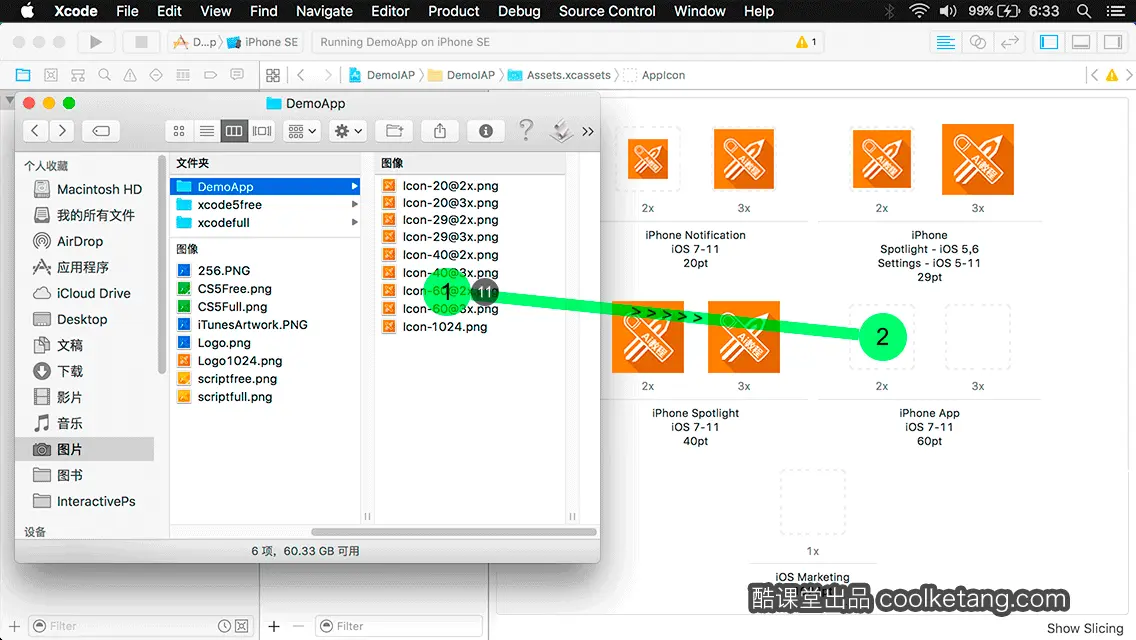Click Finder new folder button
The image size is (1136, 640).
tap(394, 131)
